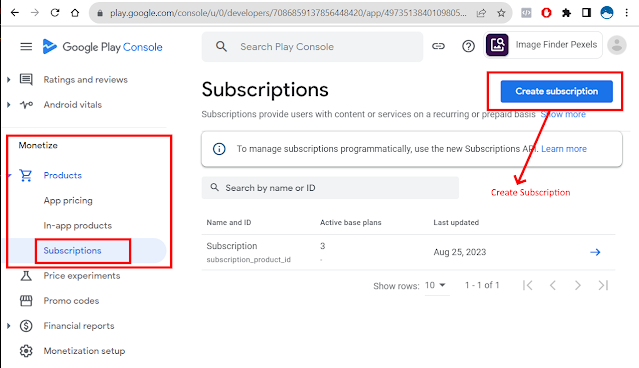Click the Search Play Console box
Screen dimensions: 639x368
pos(312,47)
